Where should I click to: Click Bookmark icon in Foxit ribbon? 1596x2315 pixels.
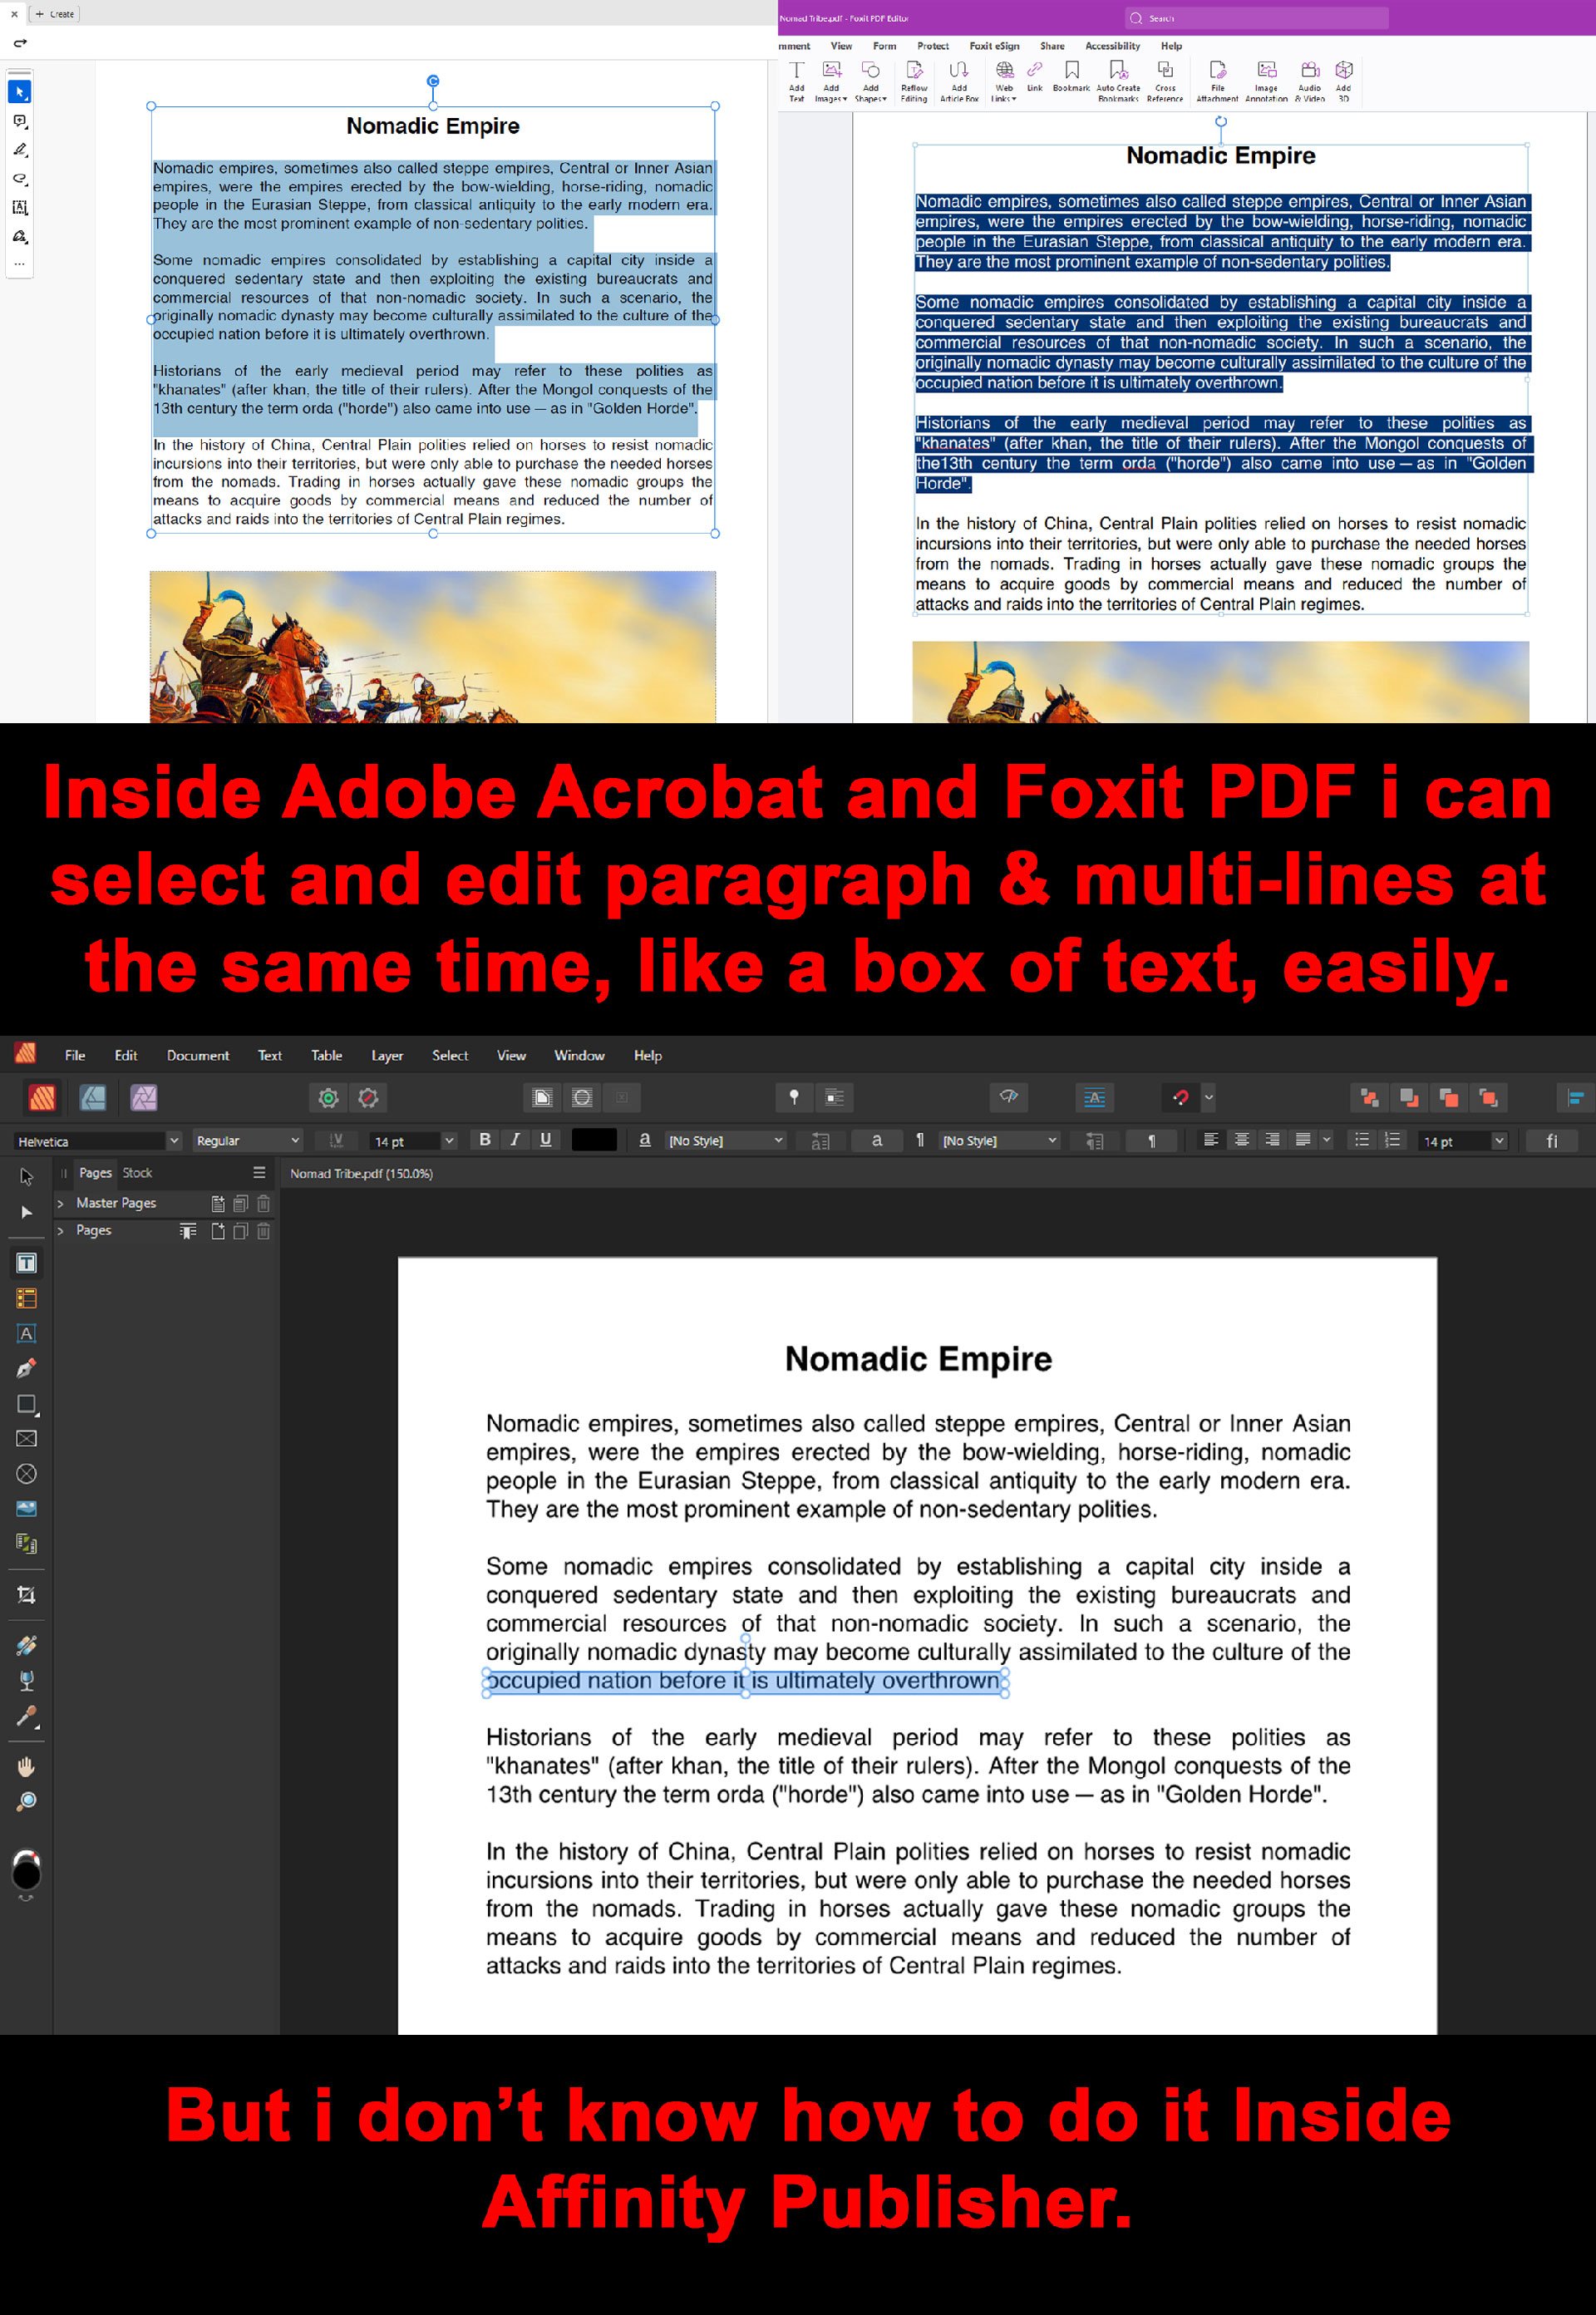[1071, 76]
